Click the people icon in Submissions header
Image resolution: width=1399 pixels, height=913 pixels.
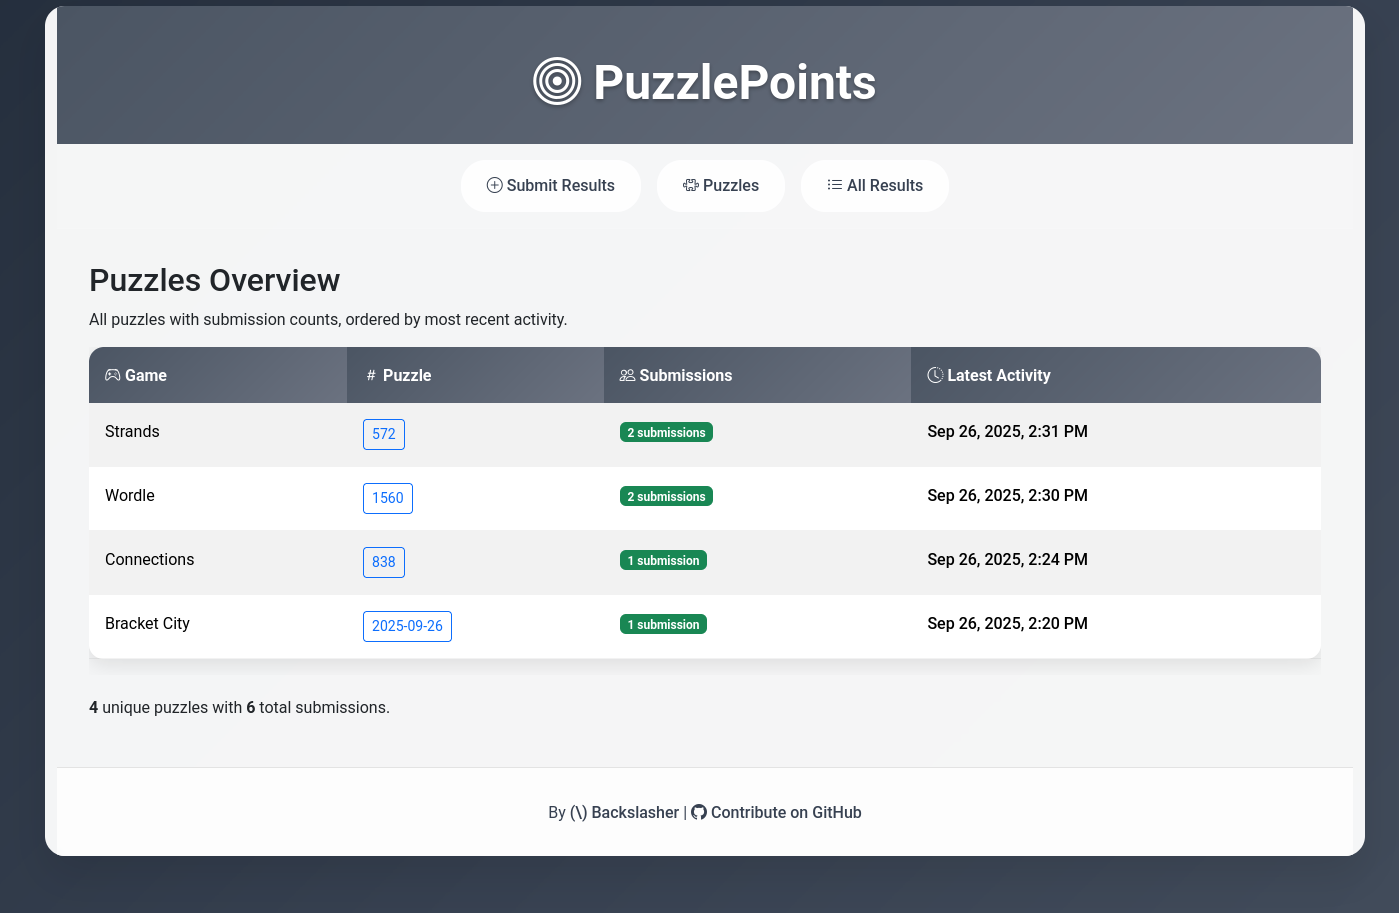pos(628,375)
